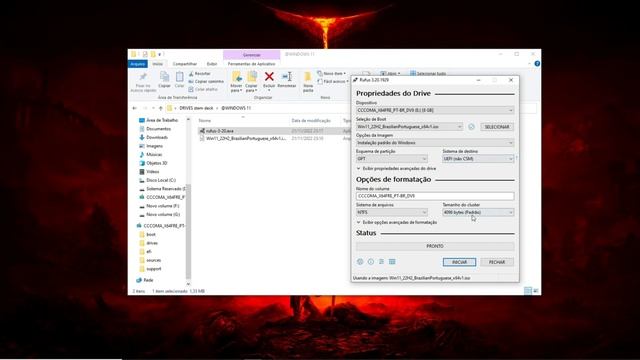
Task: Open the Novo item dropdown
Action: (x=331, y=73)
